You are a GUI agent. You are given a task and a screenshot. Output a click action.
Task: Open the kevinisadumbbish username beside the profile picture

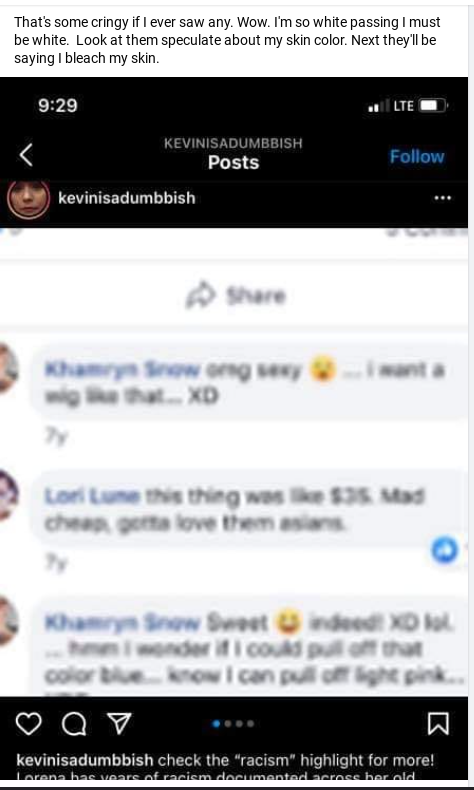pos(127,198)
